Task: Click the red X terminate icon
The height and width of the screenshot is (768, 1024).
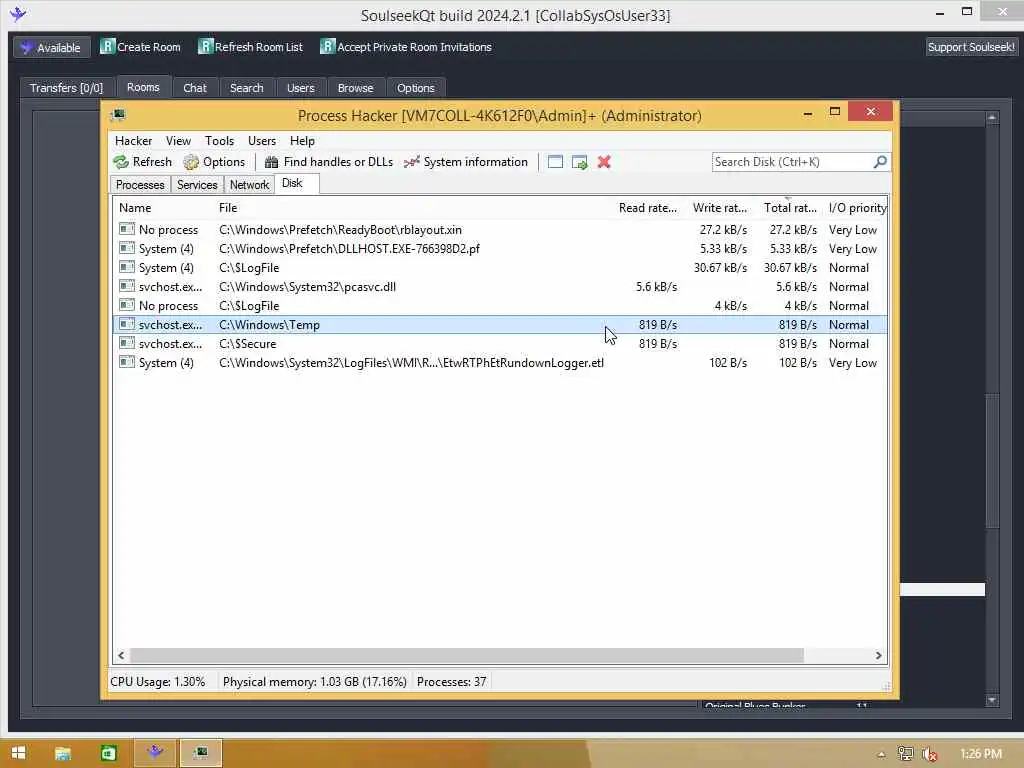Action: click(x=604, y=162)
